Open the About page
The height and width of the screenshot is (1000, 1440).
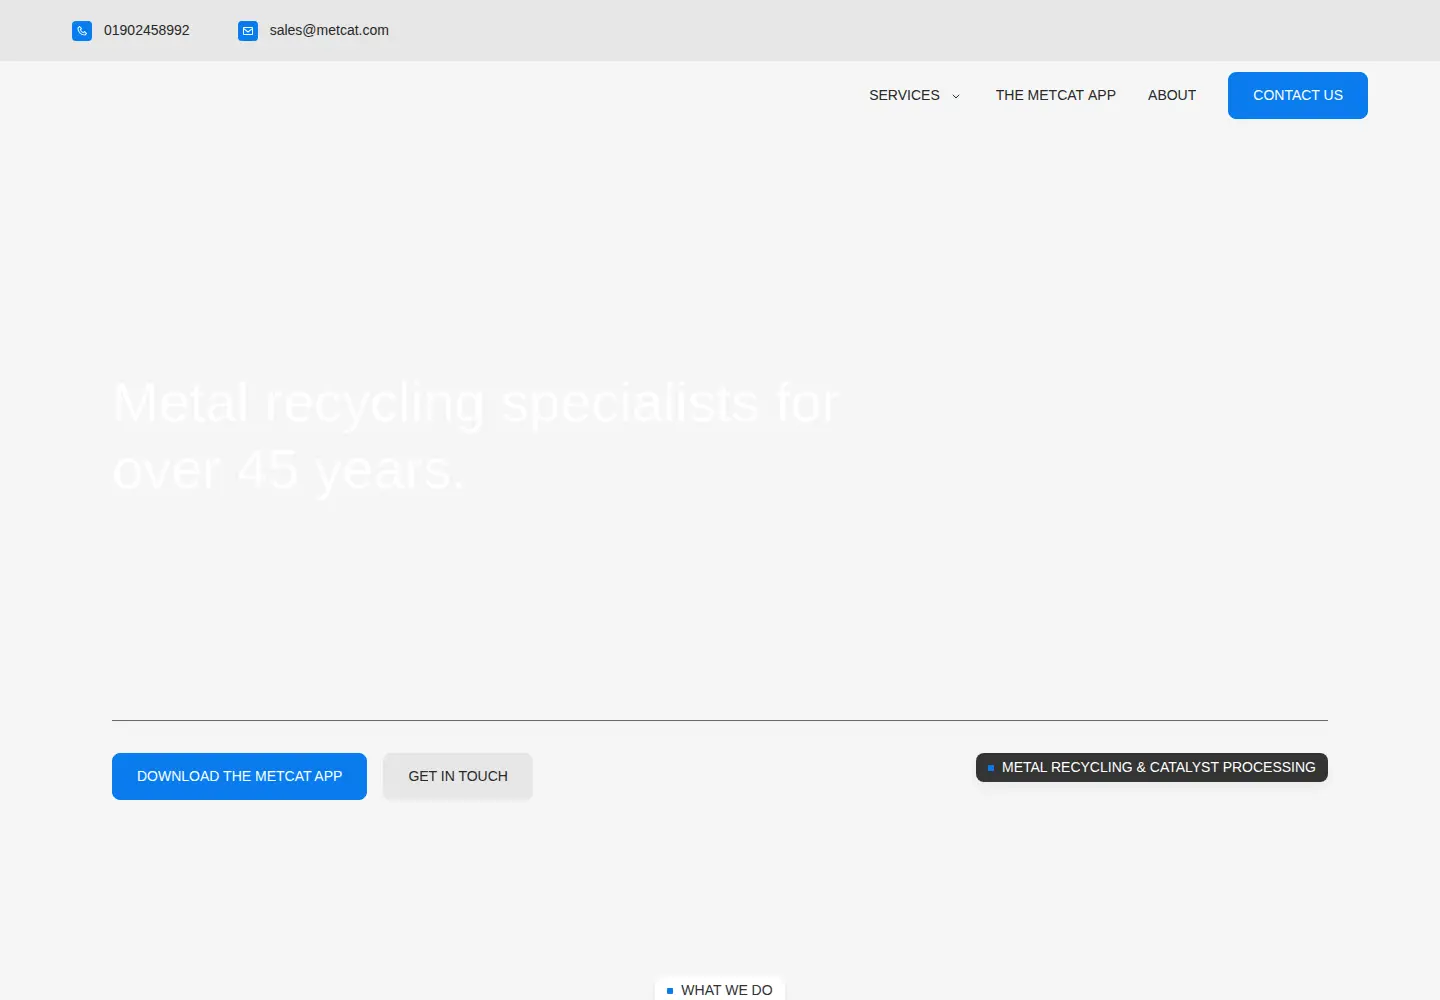coord(1172,95)
